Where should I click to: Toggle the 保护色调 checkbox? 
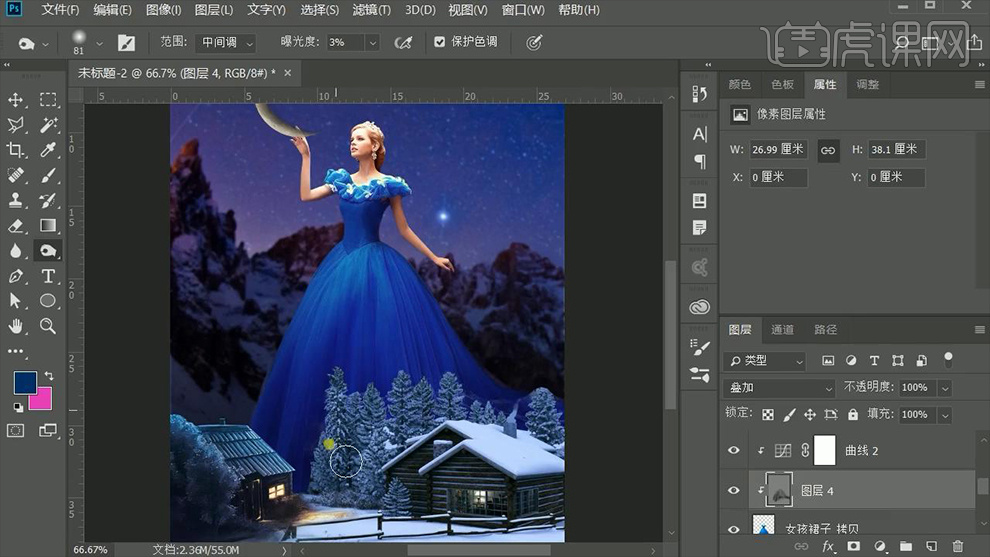coord(440,42)
